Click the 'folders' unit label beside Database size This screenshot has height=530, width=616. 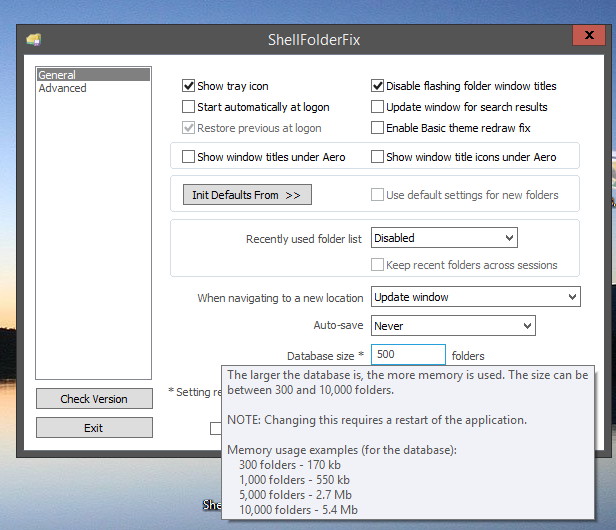[468, 356]
